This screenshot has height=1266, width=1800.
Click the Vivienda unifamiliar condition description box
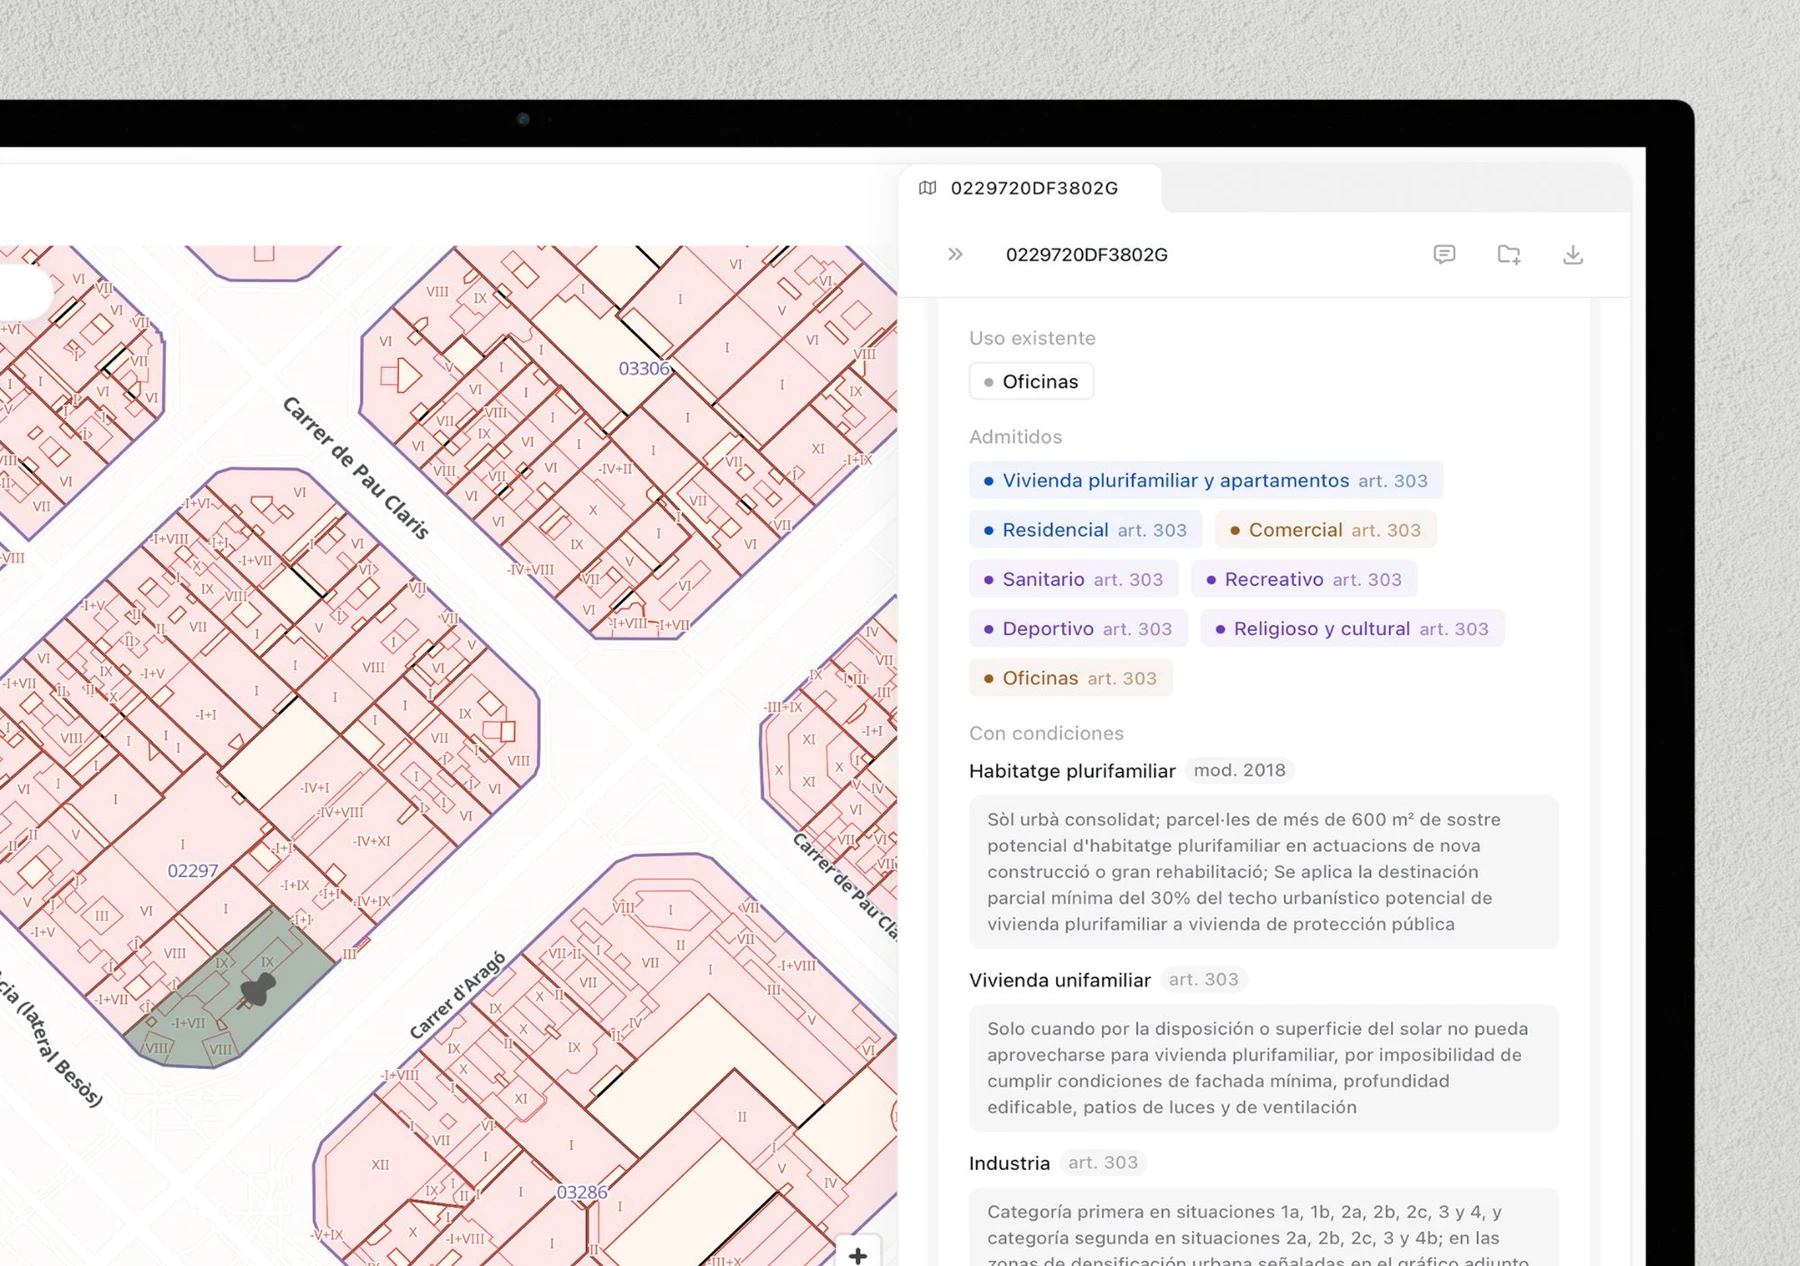coord(1264,1068)
